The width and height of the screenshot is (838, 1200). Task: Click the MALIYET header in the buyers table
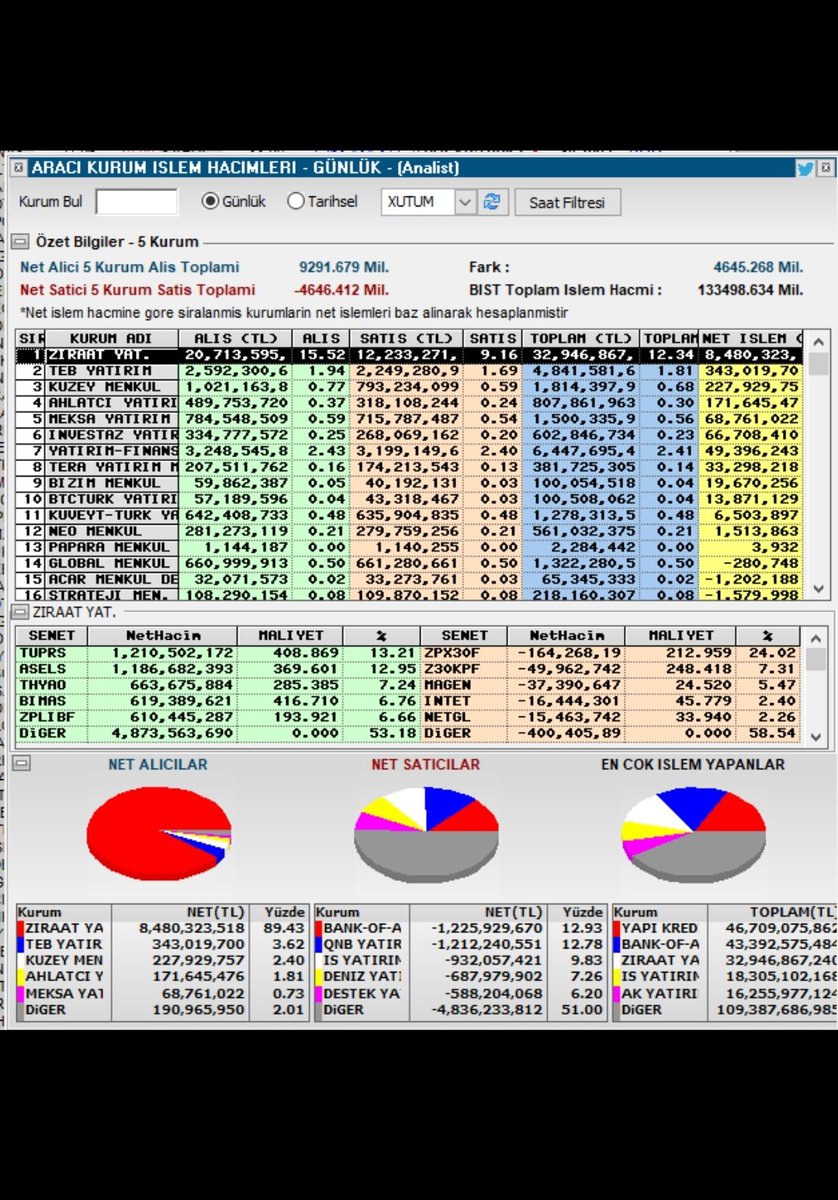click(x=290, y=636)
